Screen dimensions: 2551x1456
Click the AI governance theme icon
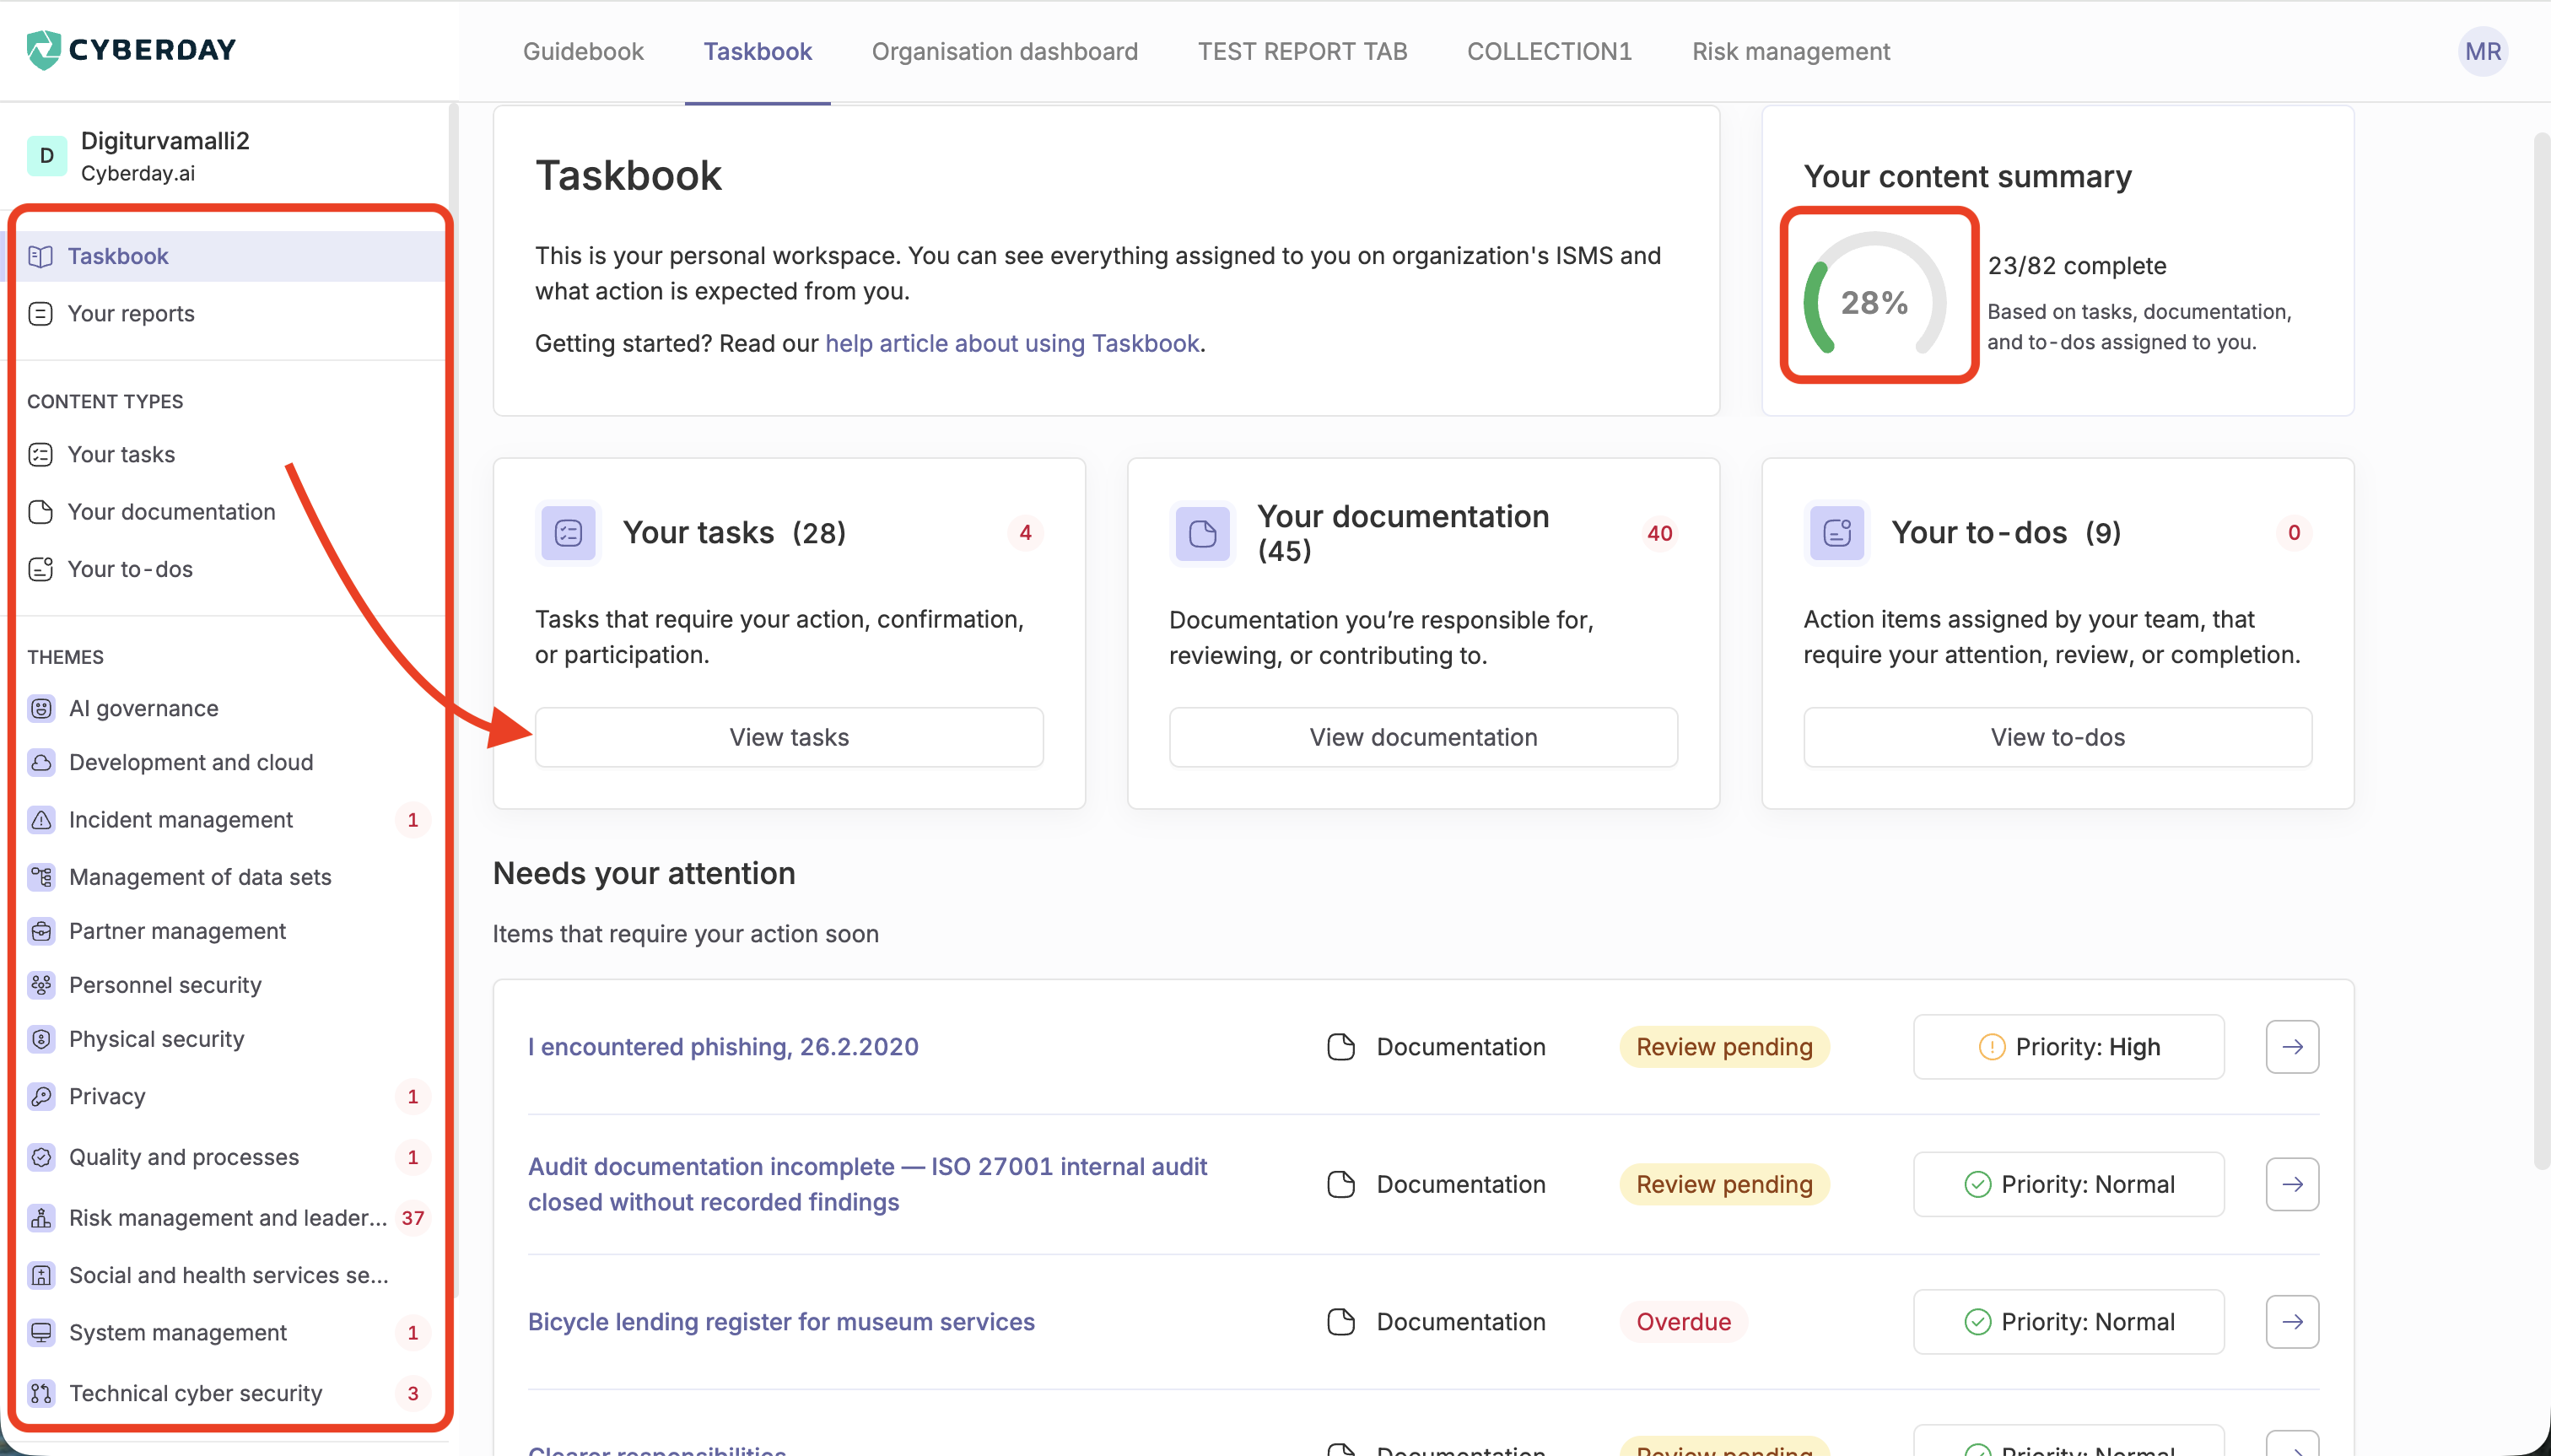[41, 708]
